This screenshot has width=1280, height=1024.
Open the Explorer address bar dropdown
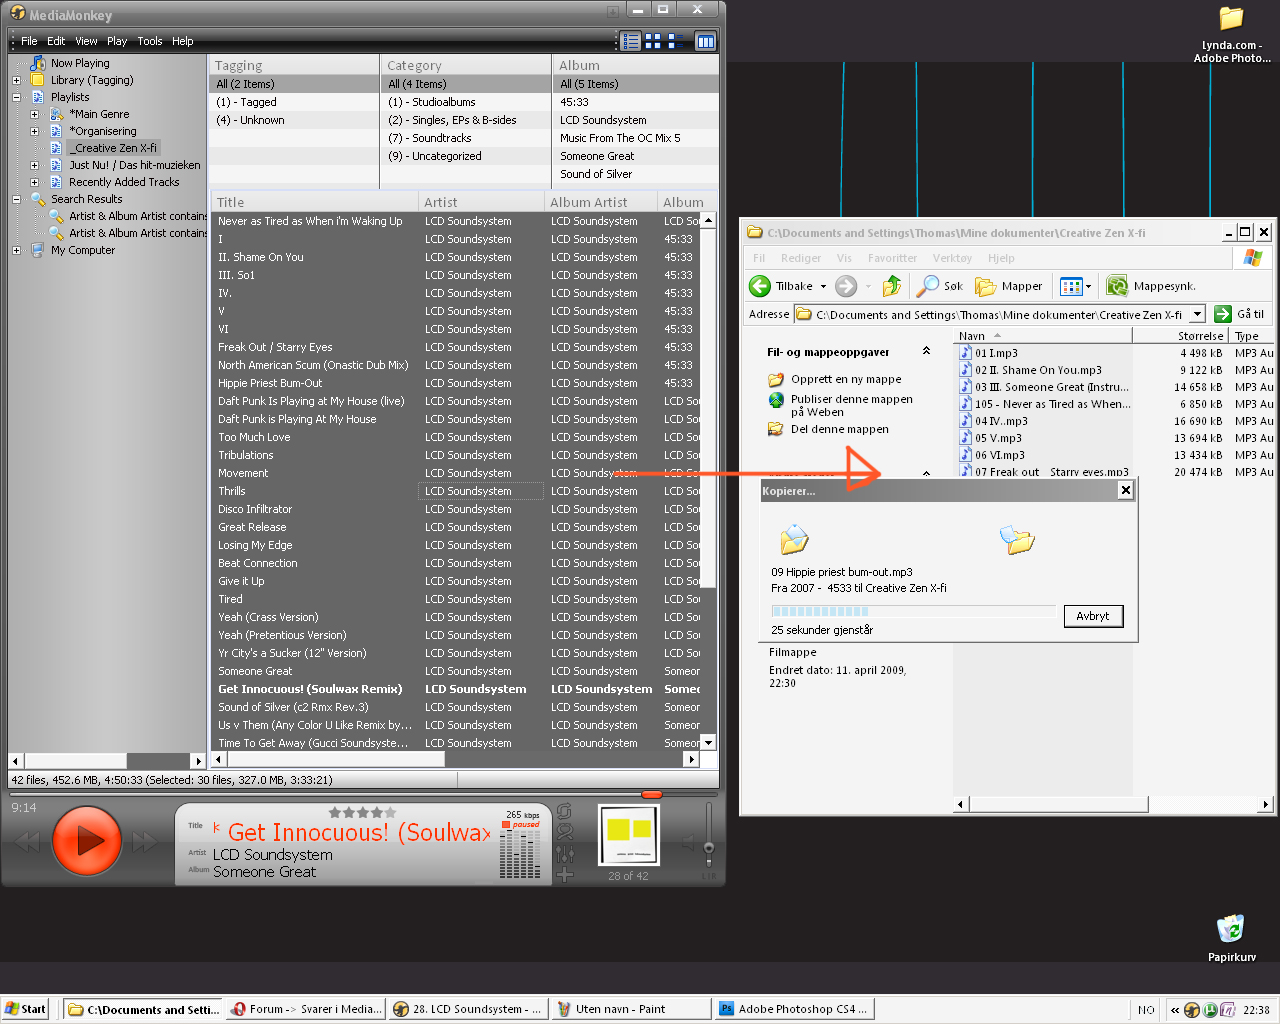tap(1197, 314)
